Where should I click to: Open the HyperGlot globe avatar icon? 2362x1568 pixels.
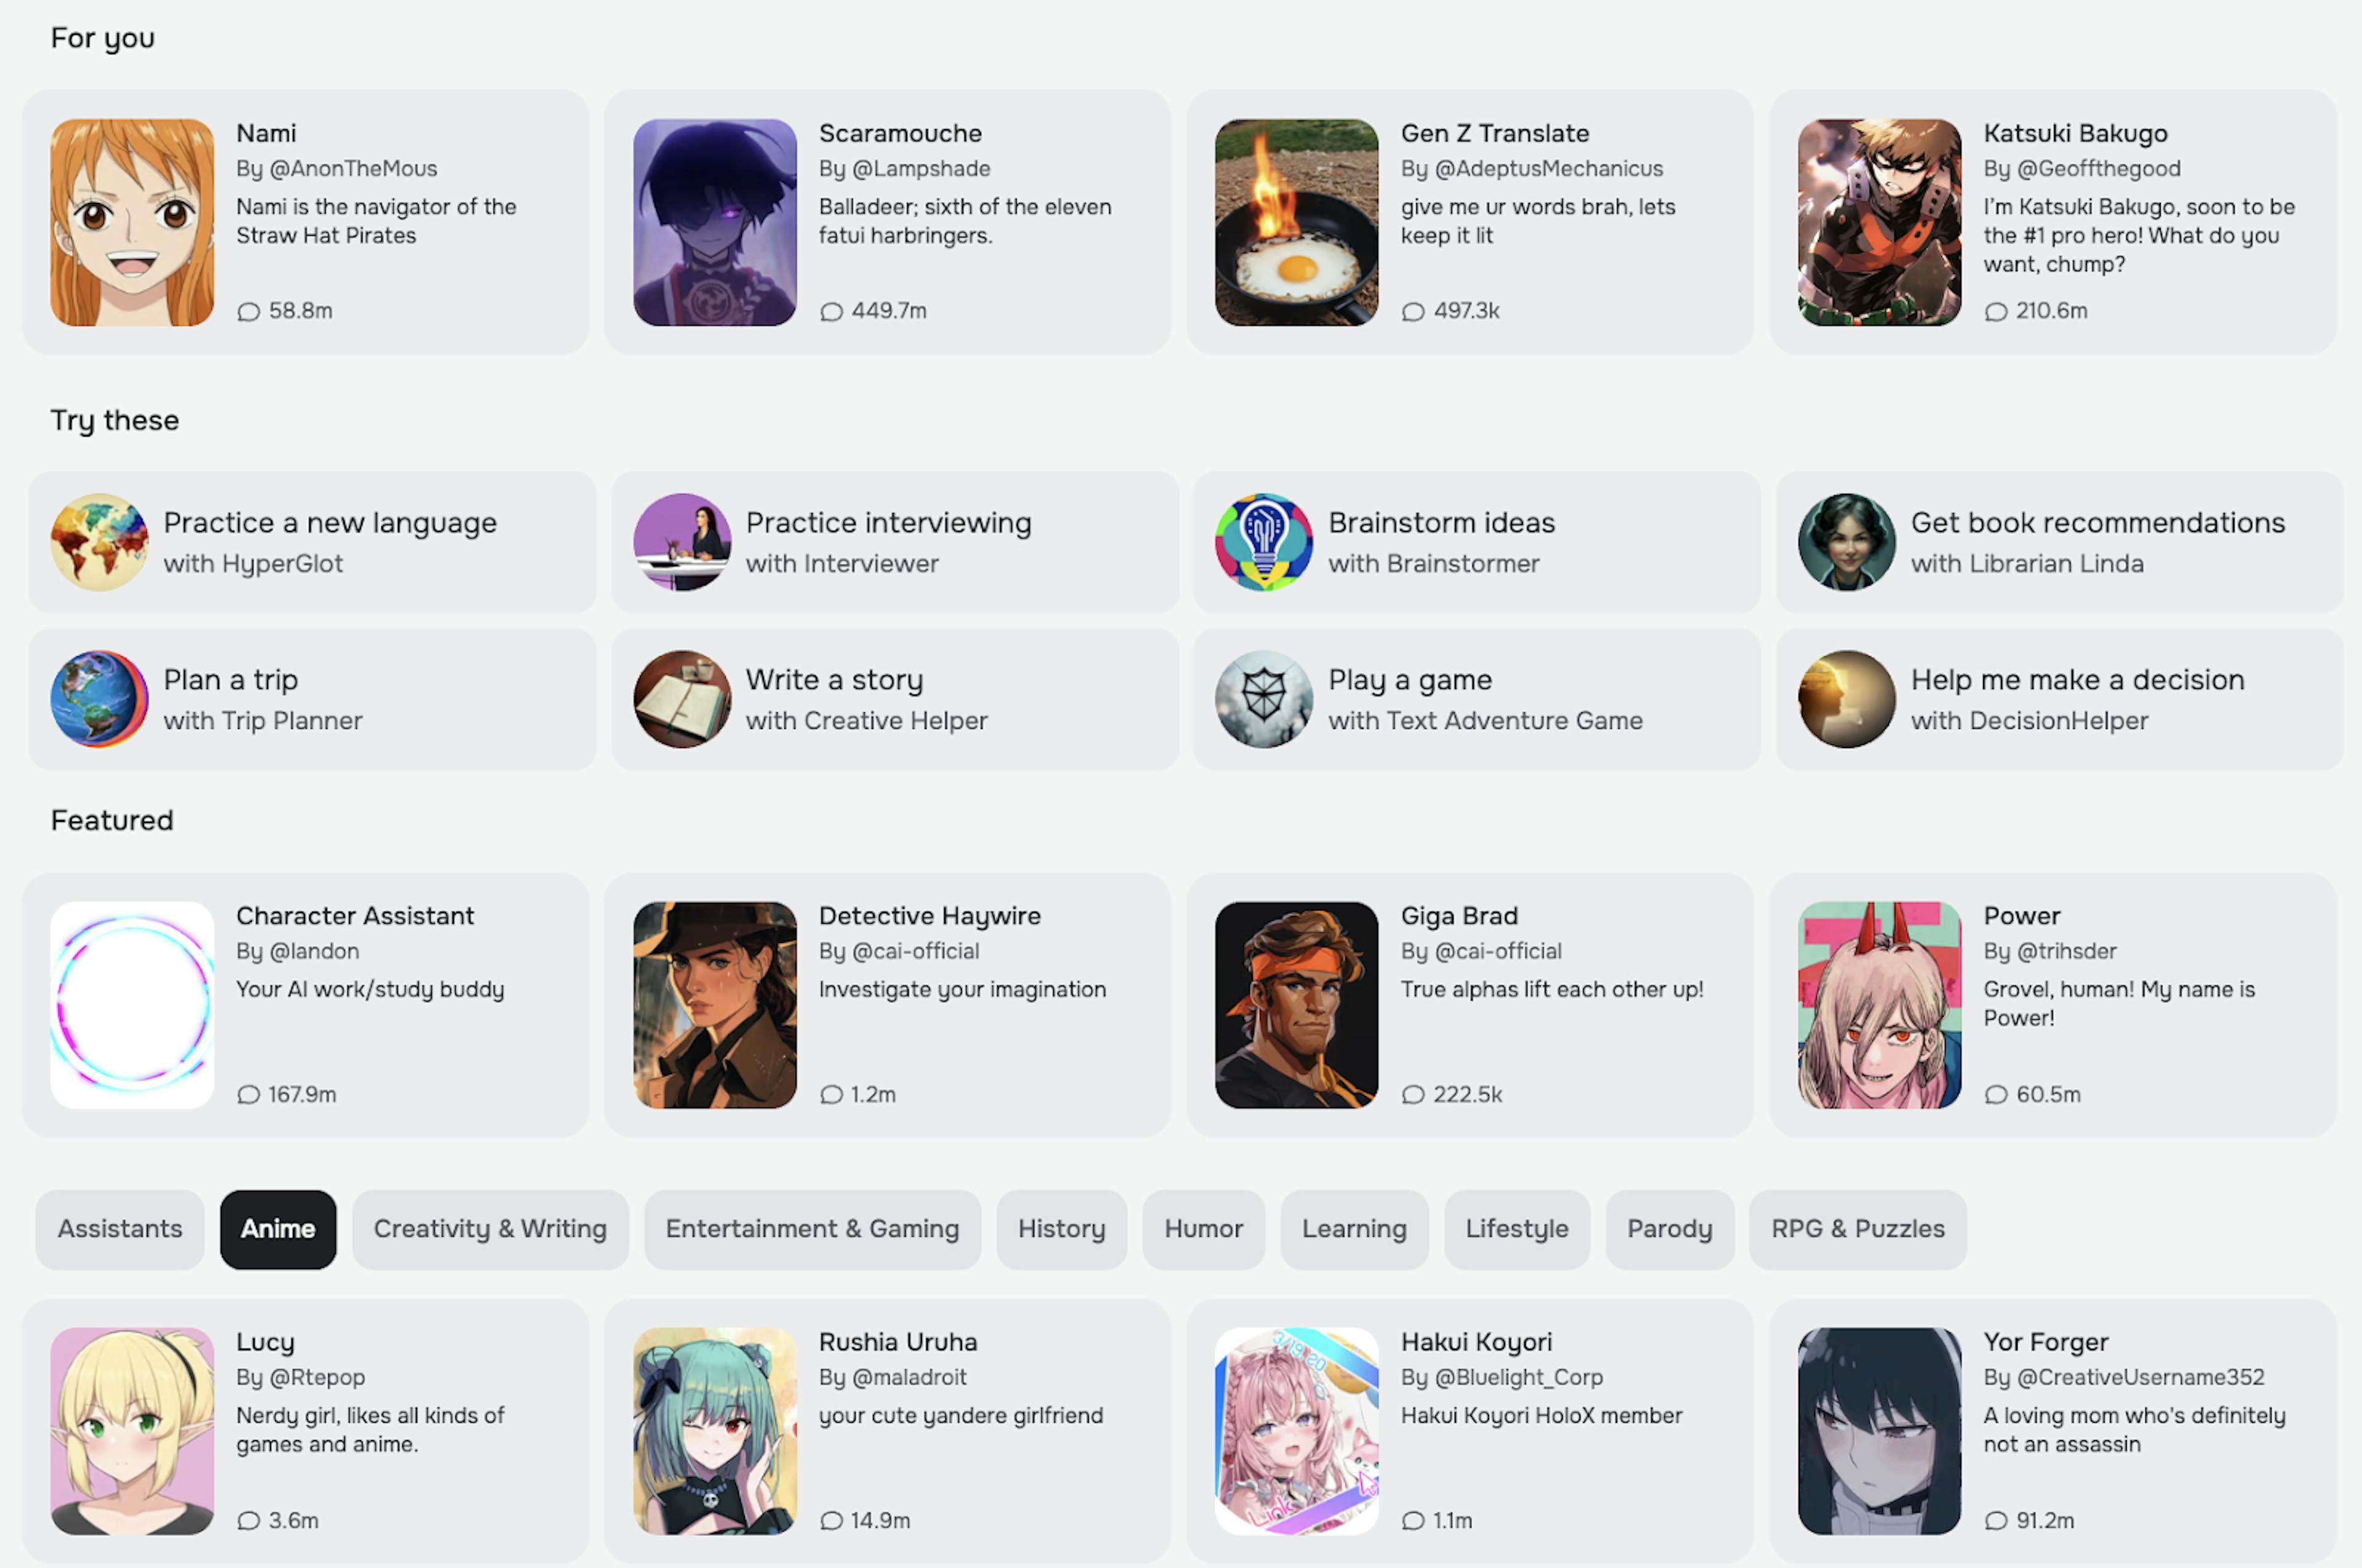point(99,542)
